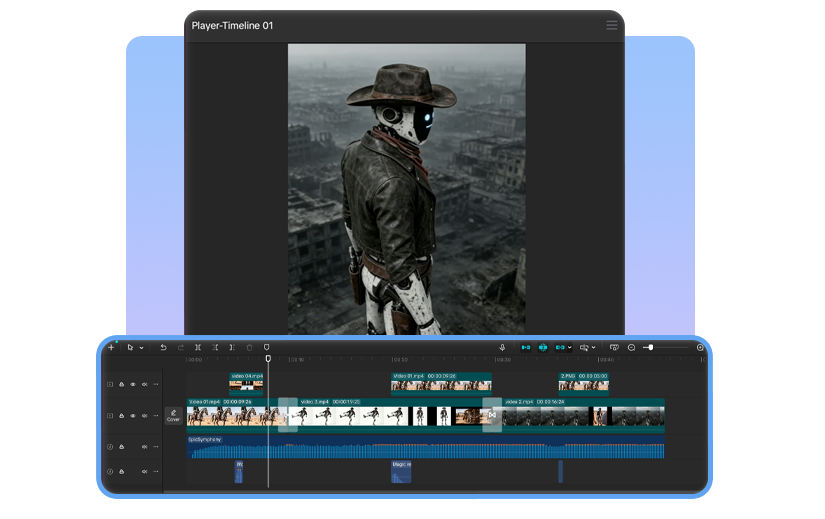Redo the last undone edit

180,347
